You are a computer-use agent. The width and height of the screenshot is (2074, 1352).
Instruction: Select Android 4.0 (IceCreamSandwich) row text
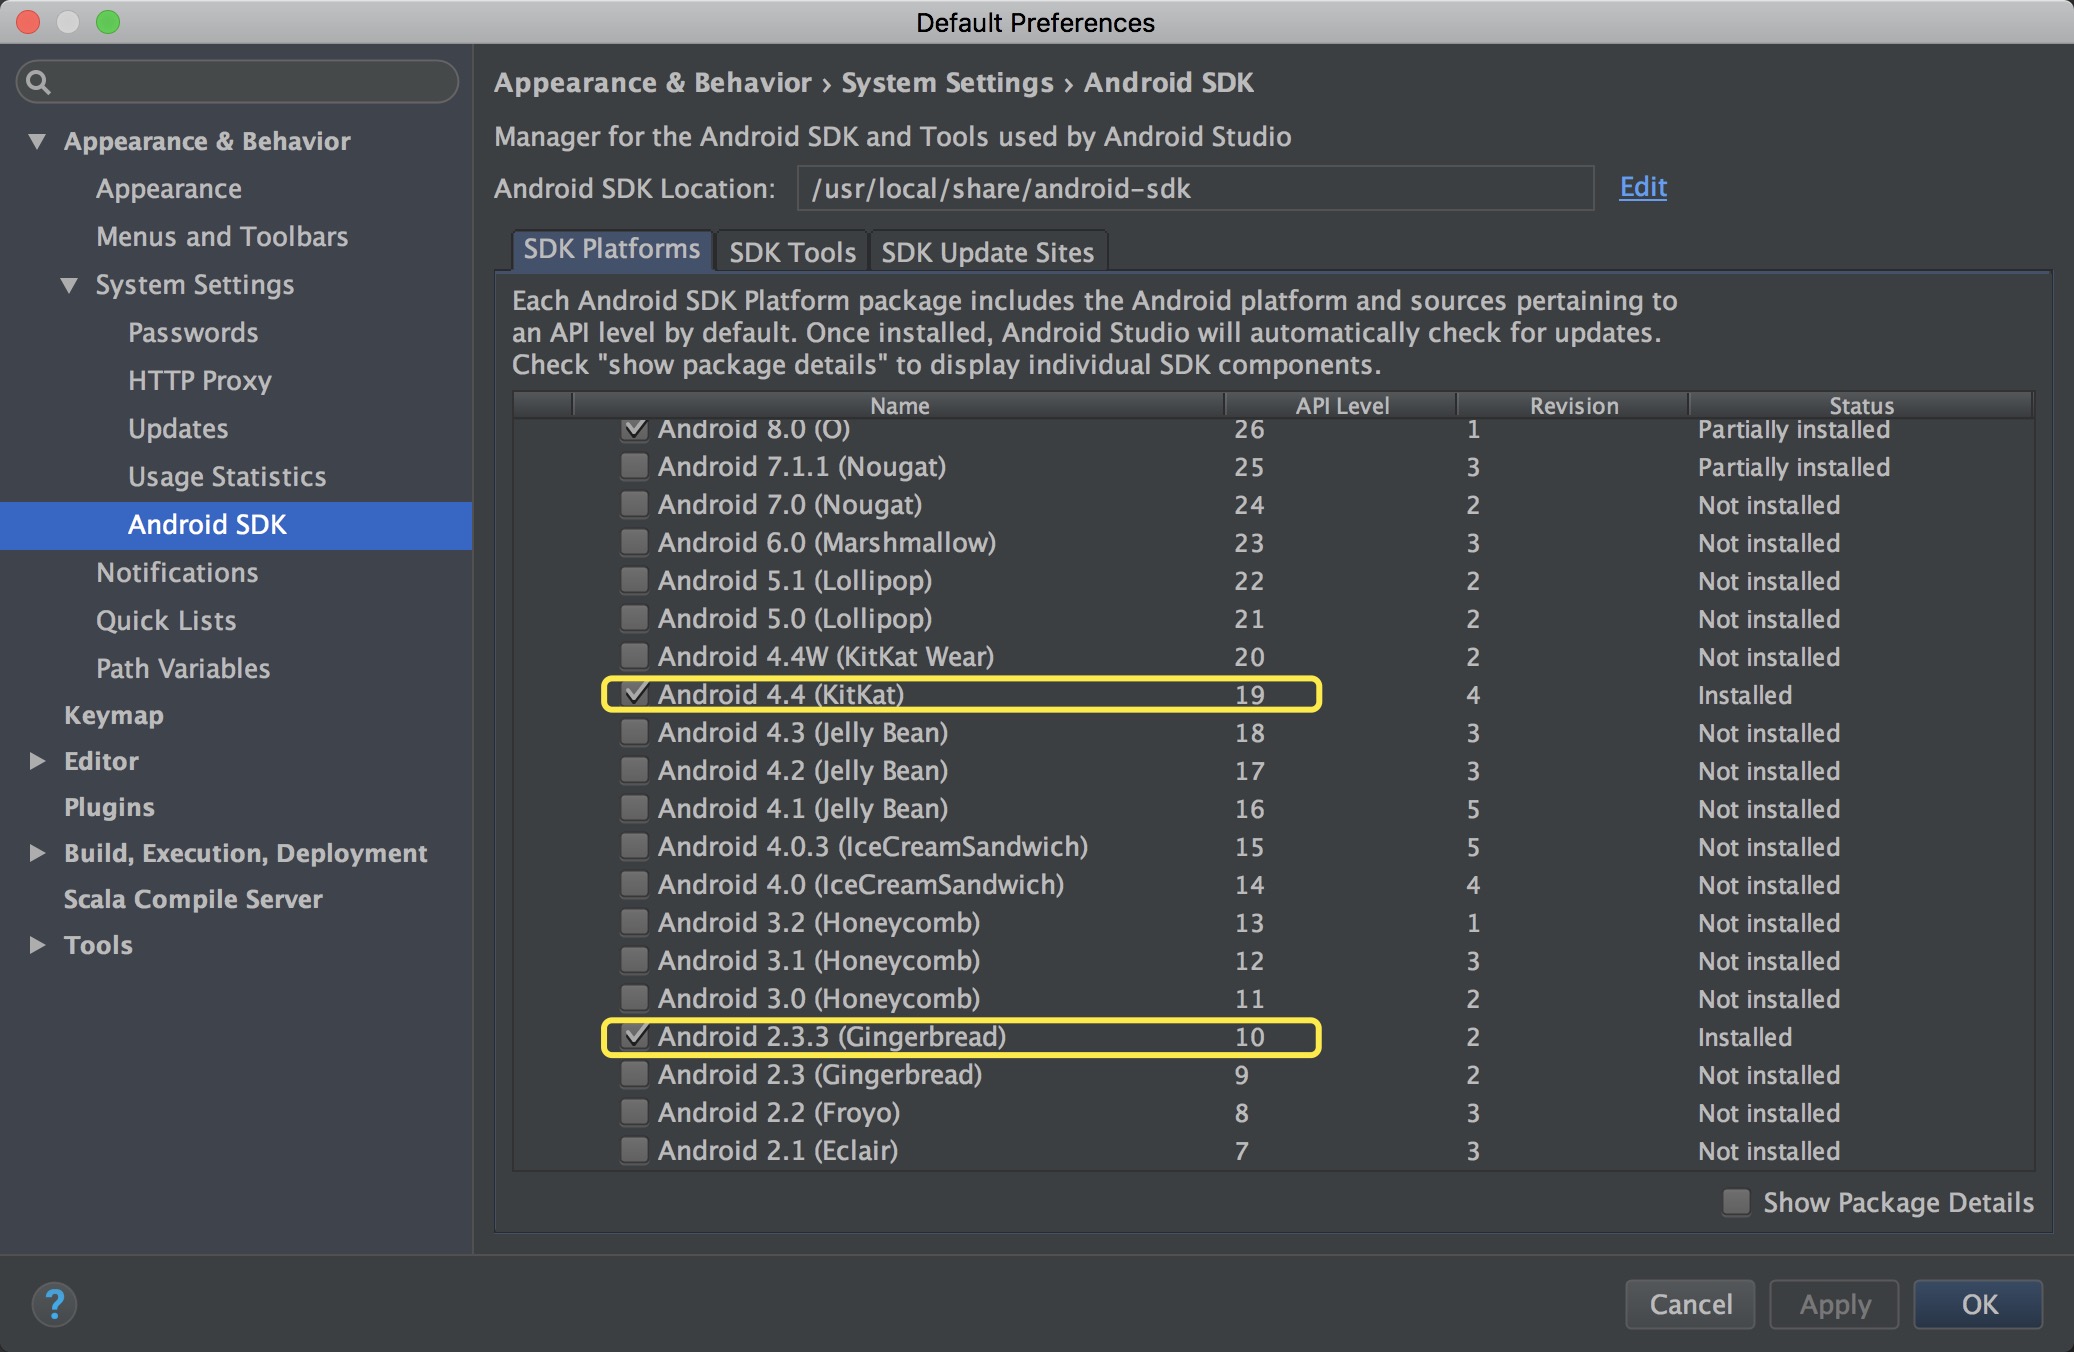861,885
